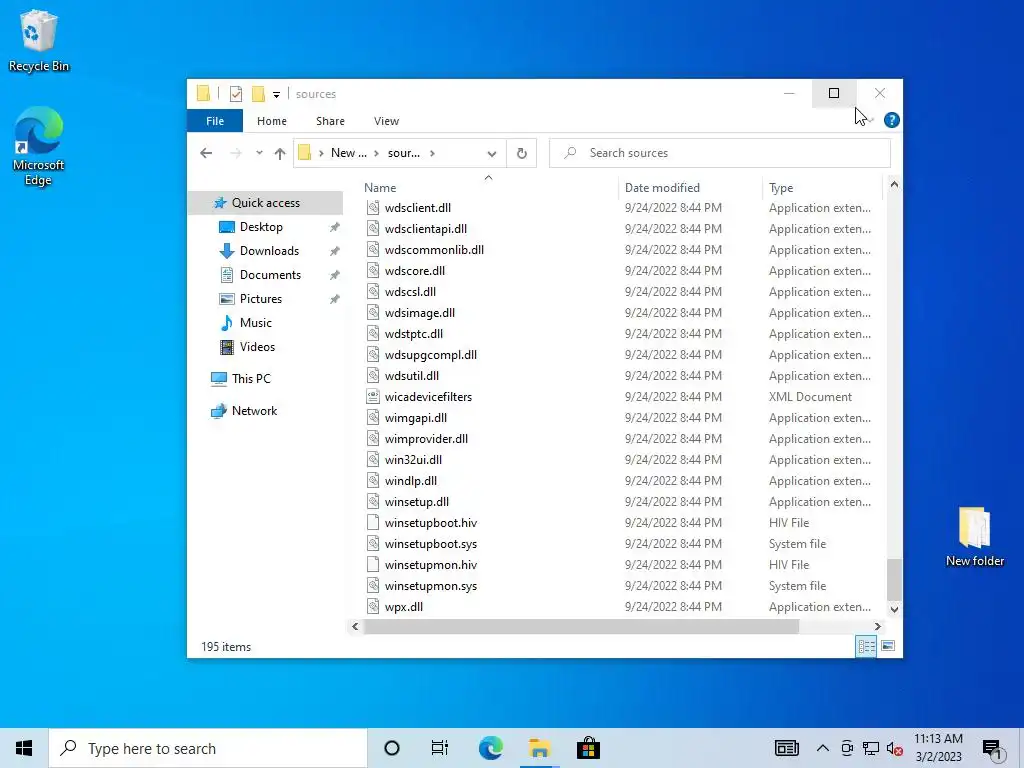This screenshot has height=768, width=1024.
Task: Select the wimgapi.dll file
Action: coord(416,418)
